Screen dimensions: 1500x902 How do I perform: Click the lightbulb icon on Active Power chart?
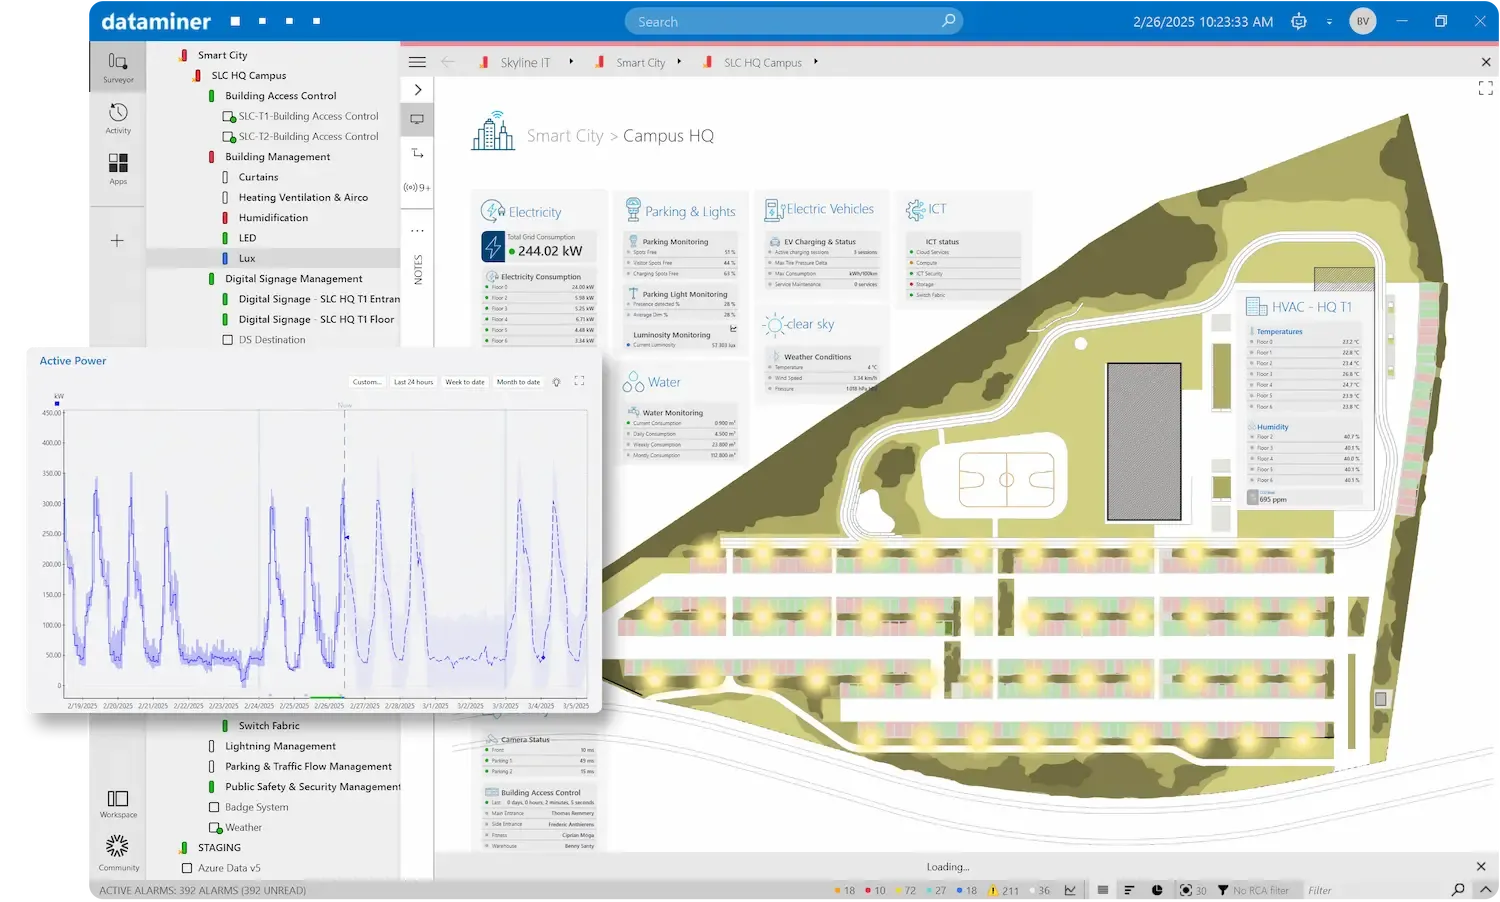click(x=557, y=382)
